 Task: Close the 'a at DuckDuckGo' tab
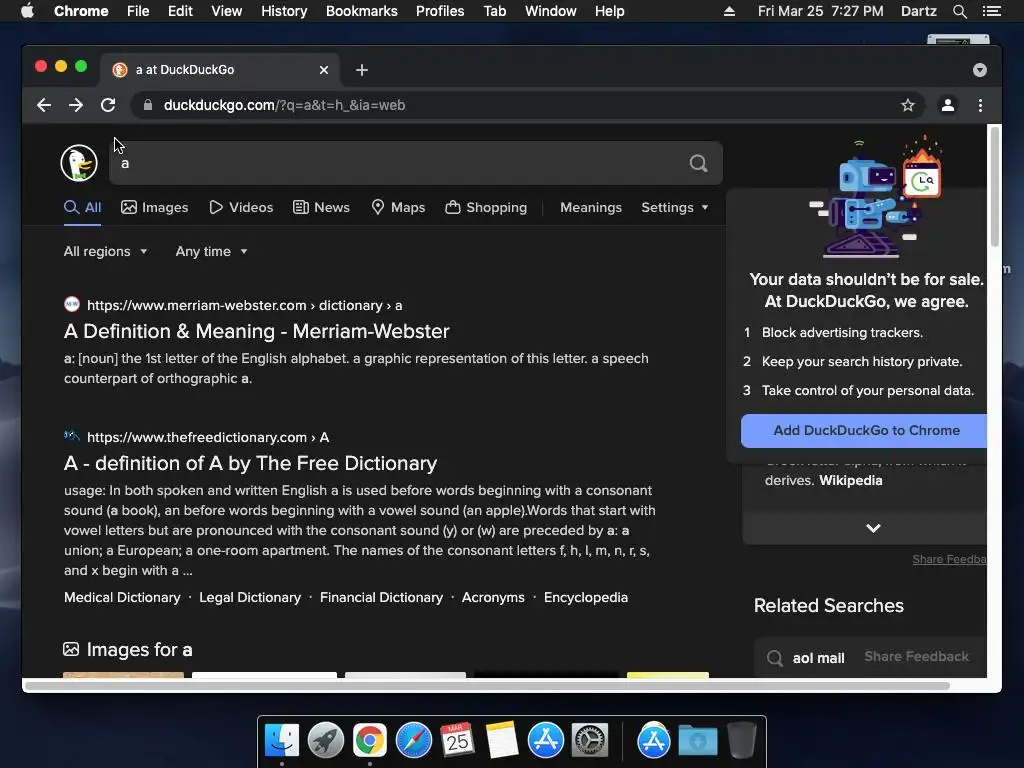pos(324,70)
